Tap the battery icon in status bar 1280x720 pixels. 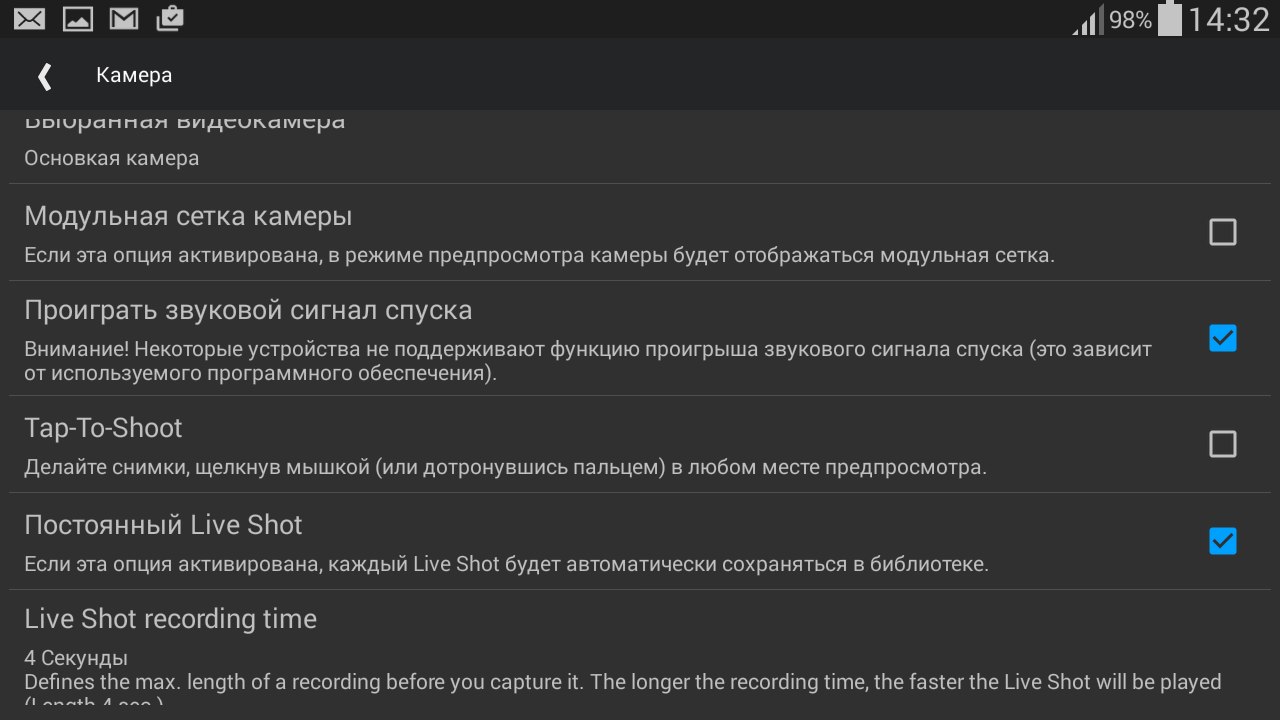[1169, 19]
